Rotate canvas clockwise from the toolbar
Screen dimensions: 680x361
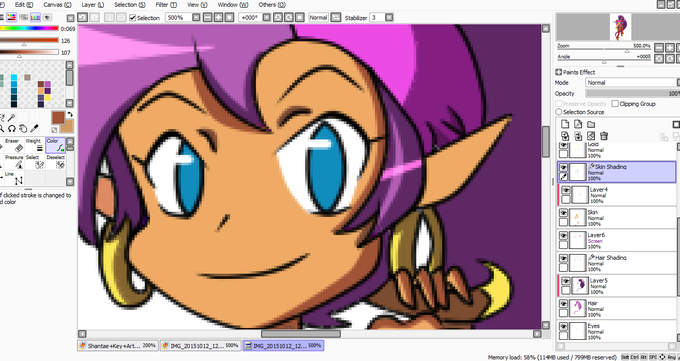point(288,17)
